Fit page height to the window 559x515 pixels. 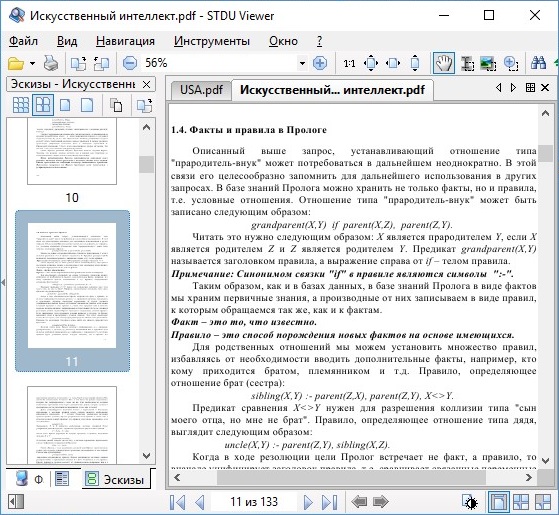pyautogui.click(x=415, y=63)
